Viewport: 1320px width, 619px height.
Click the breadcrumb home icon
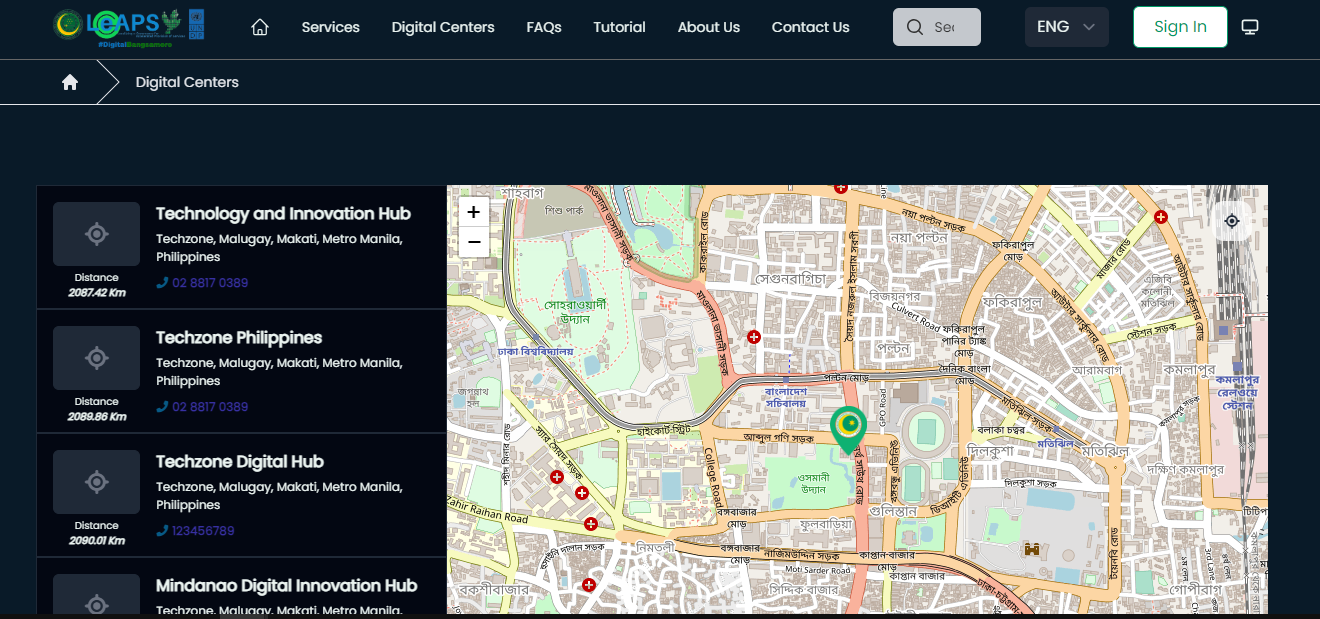tap(70, 82)
